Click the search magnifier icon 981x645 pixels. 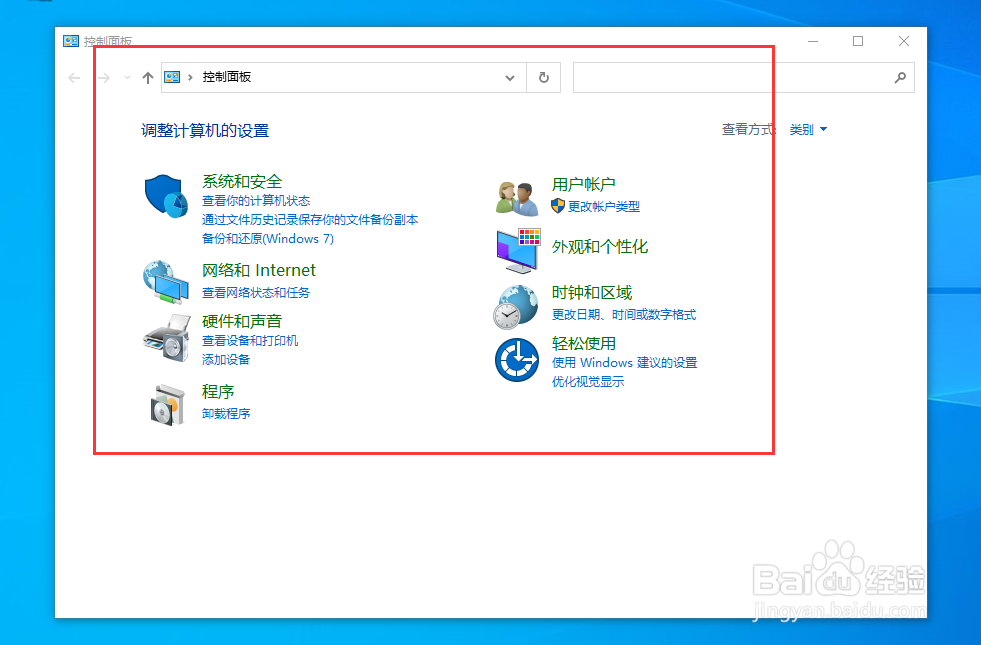click(x=900, y=78)
